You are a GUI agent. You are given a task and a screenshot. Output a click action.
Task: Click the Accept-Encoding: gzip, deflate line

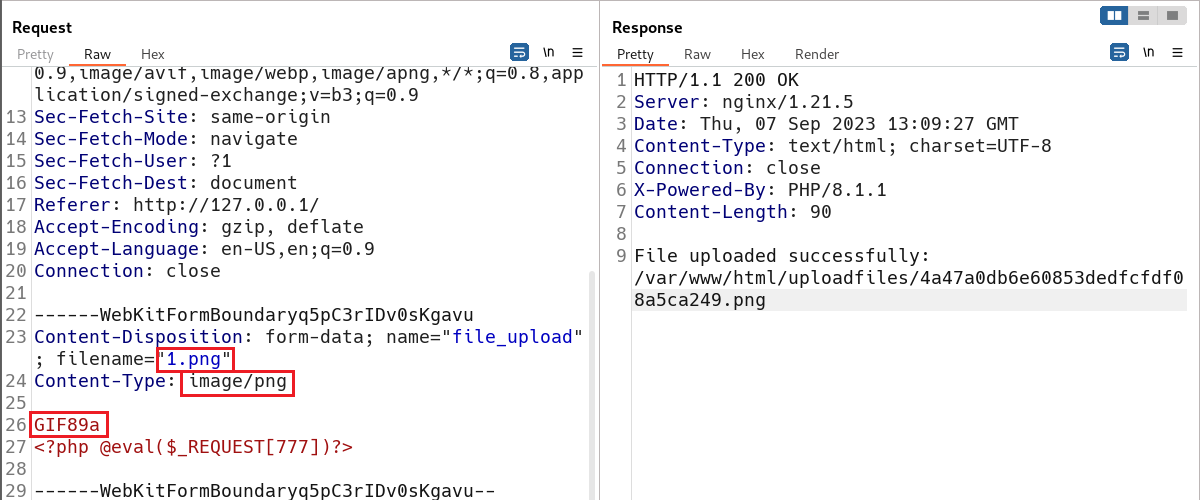coord(199,227)
